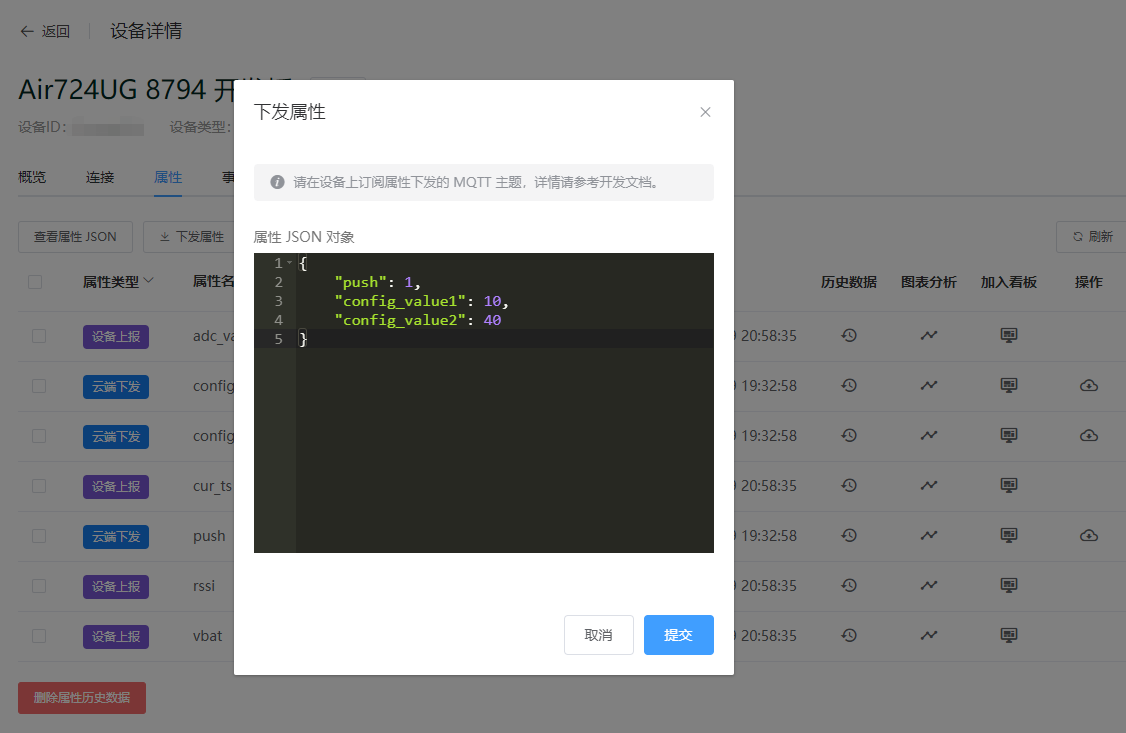Check the cur_ts row checkbox

tap(39, 486)
